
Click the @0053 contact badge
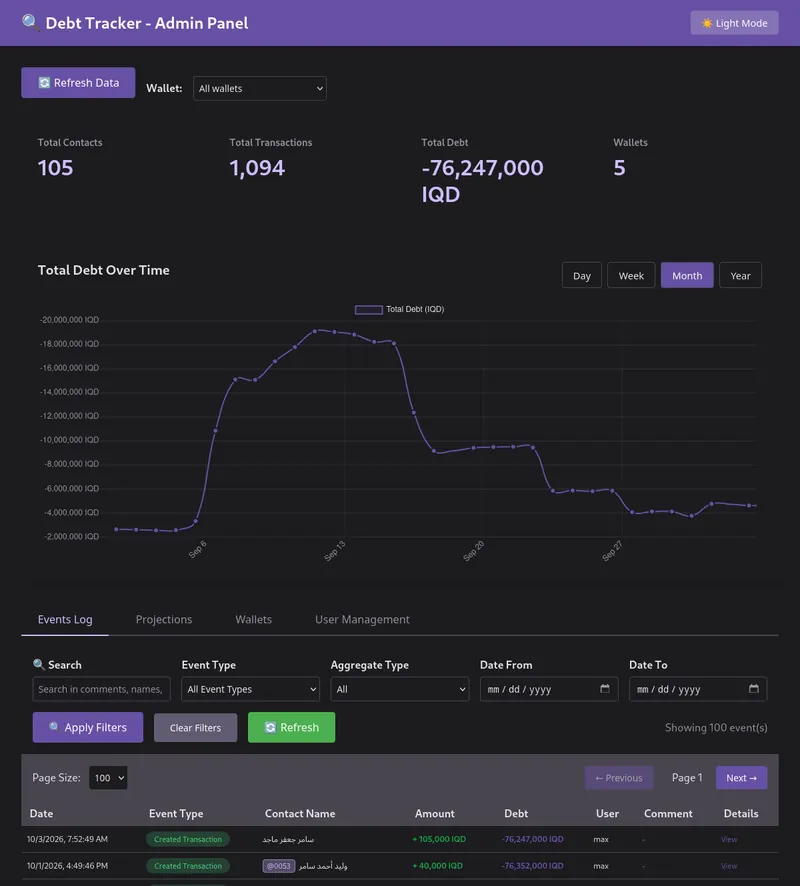click(x=279, y=866)
